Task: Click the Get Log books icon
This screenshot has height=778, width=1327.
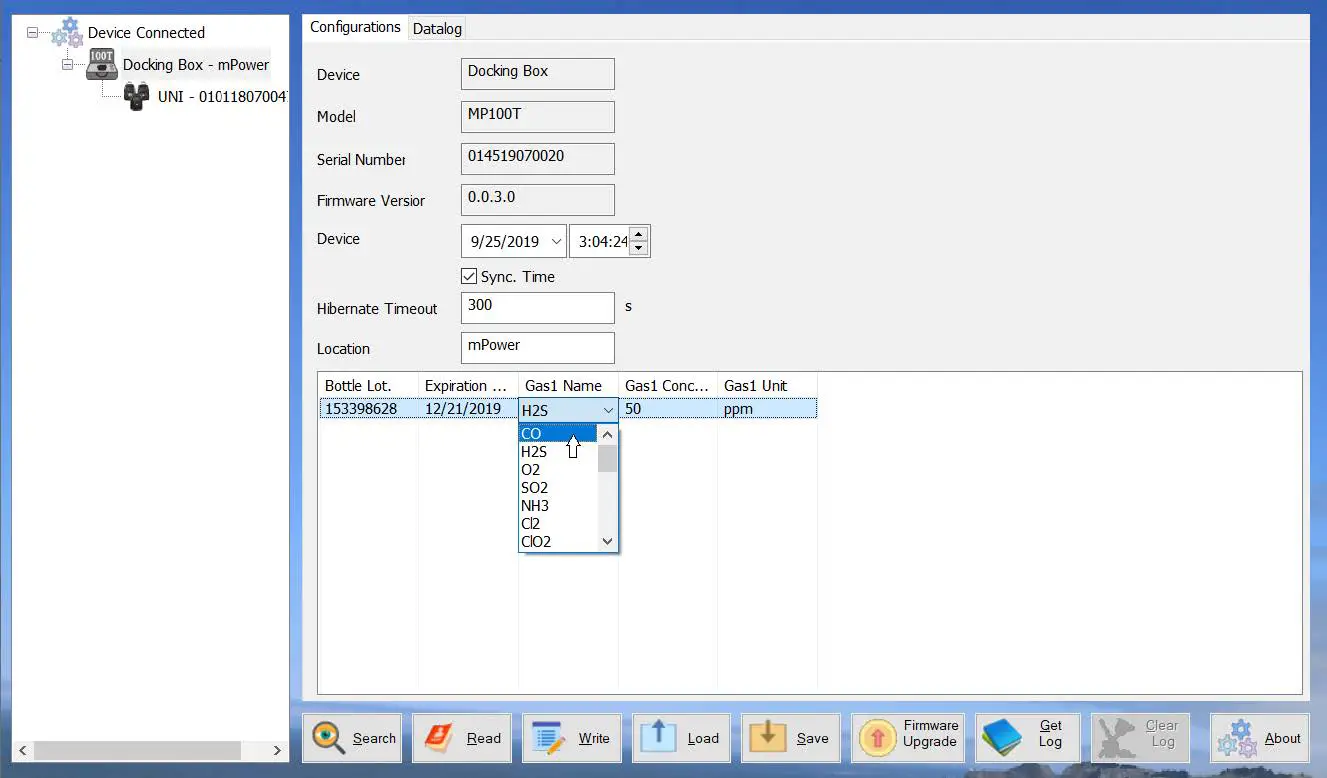Action: click(1001, 738)
